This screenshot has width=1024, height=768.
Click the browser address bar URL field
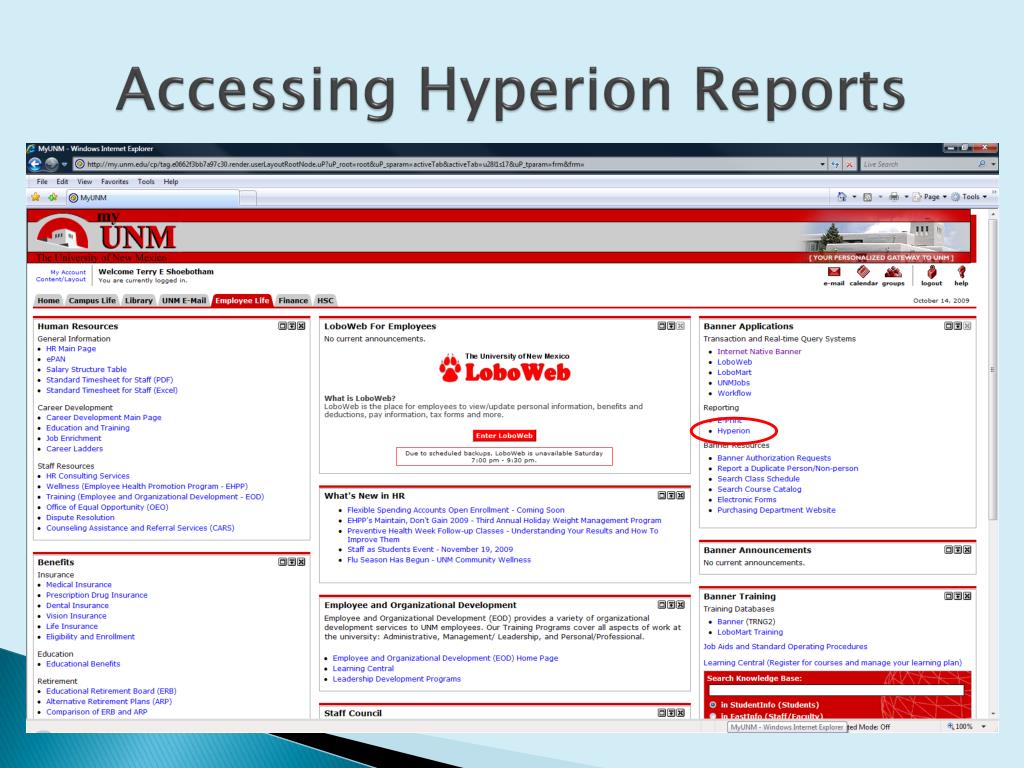click(x=445, y=165)
